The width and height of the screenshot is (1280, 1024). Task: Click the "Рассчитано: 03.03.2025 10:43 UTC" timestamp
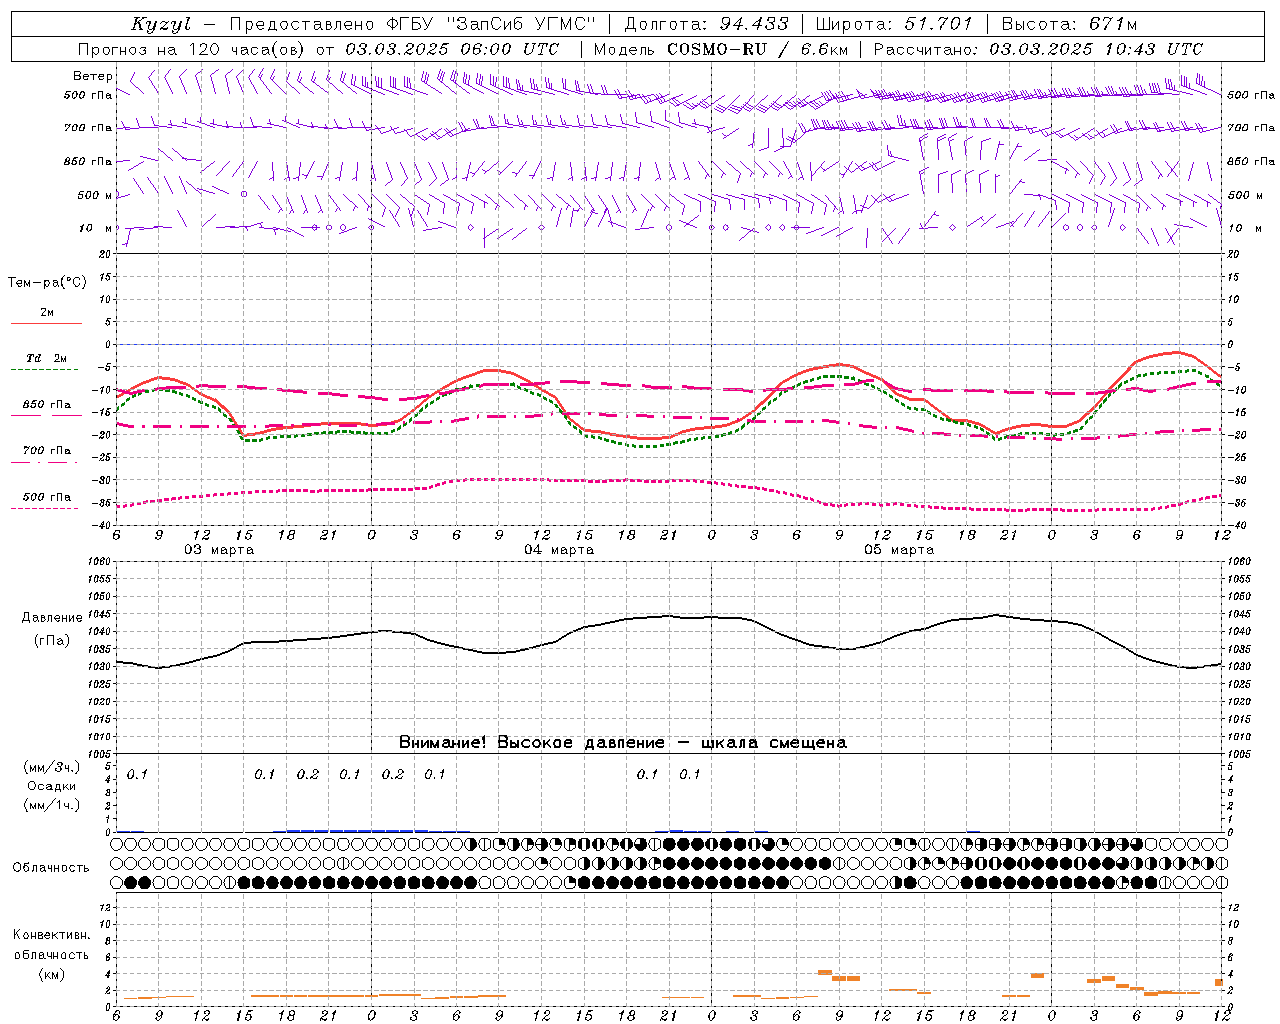click(x=1038, y=49)
